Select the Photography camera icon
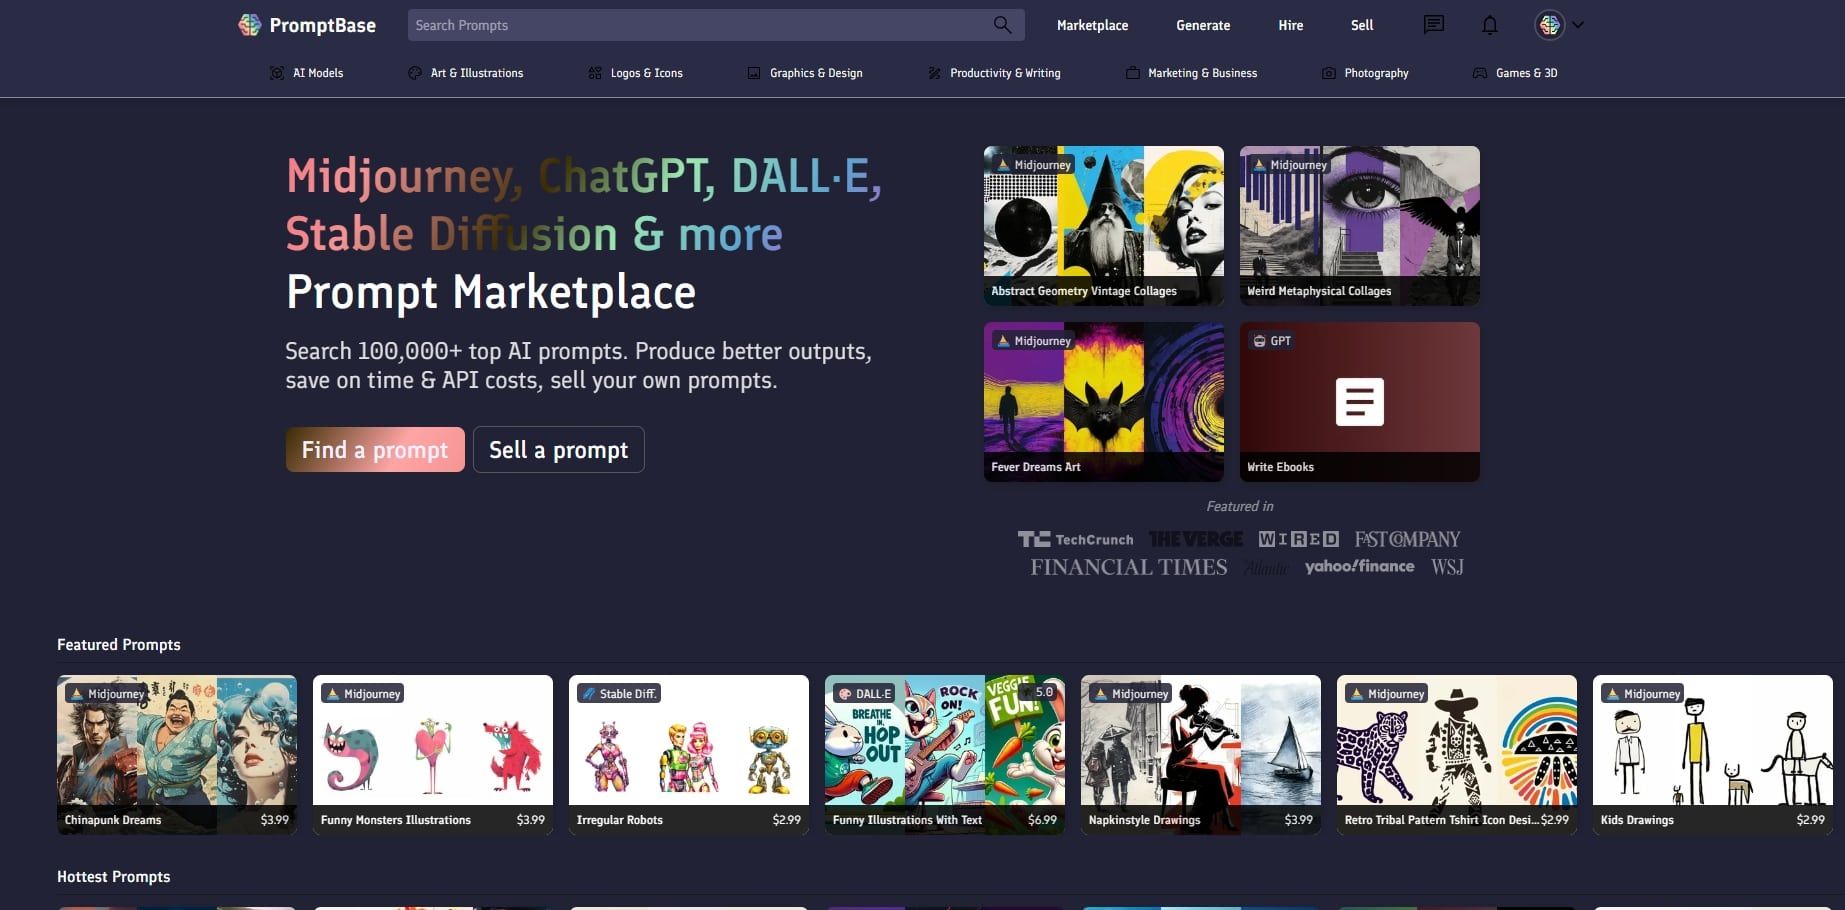The image size is (1845, 910). pyautogui.click(x=1328, y=72)
